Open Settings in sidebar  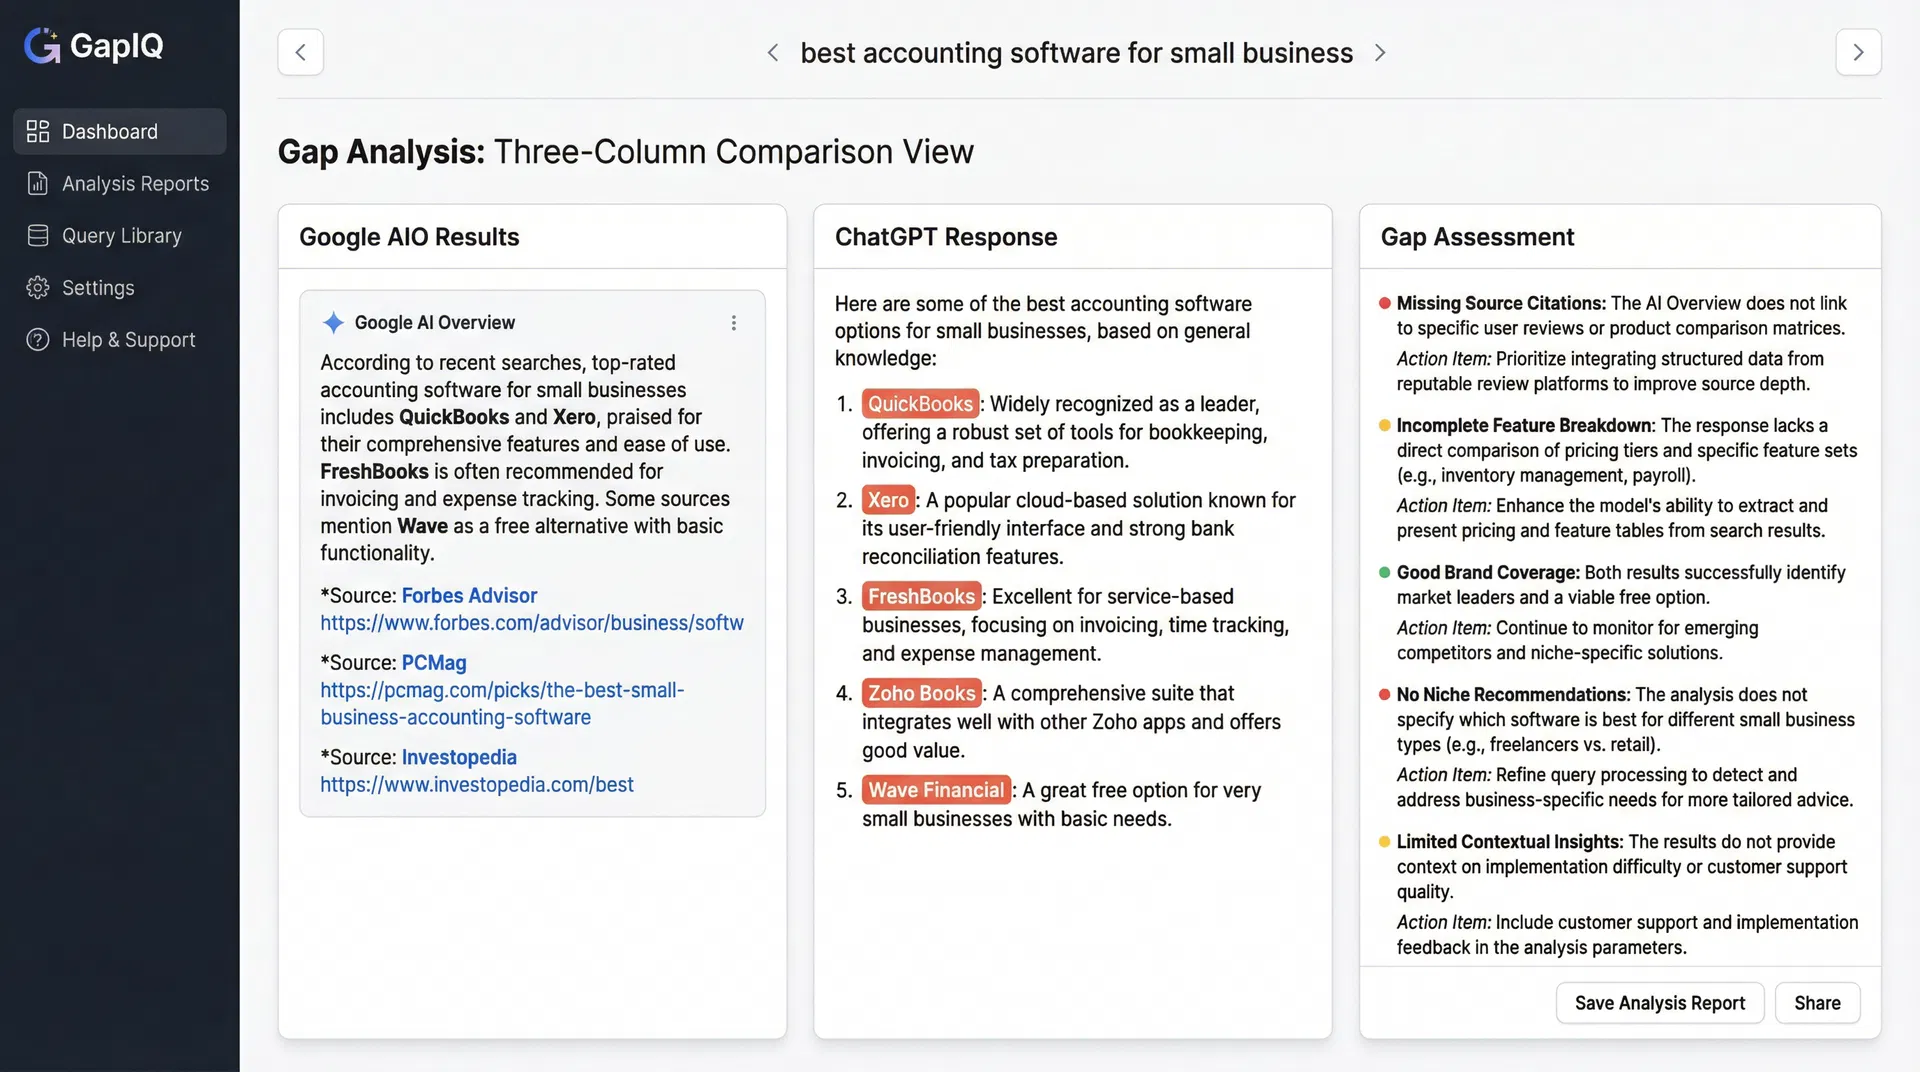120,287
